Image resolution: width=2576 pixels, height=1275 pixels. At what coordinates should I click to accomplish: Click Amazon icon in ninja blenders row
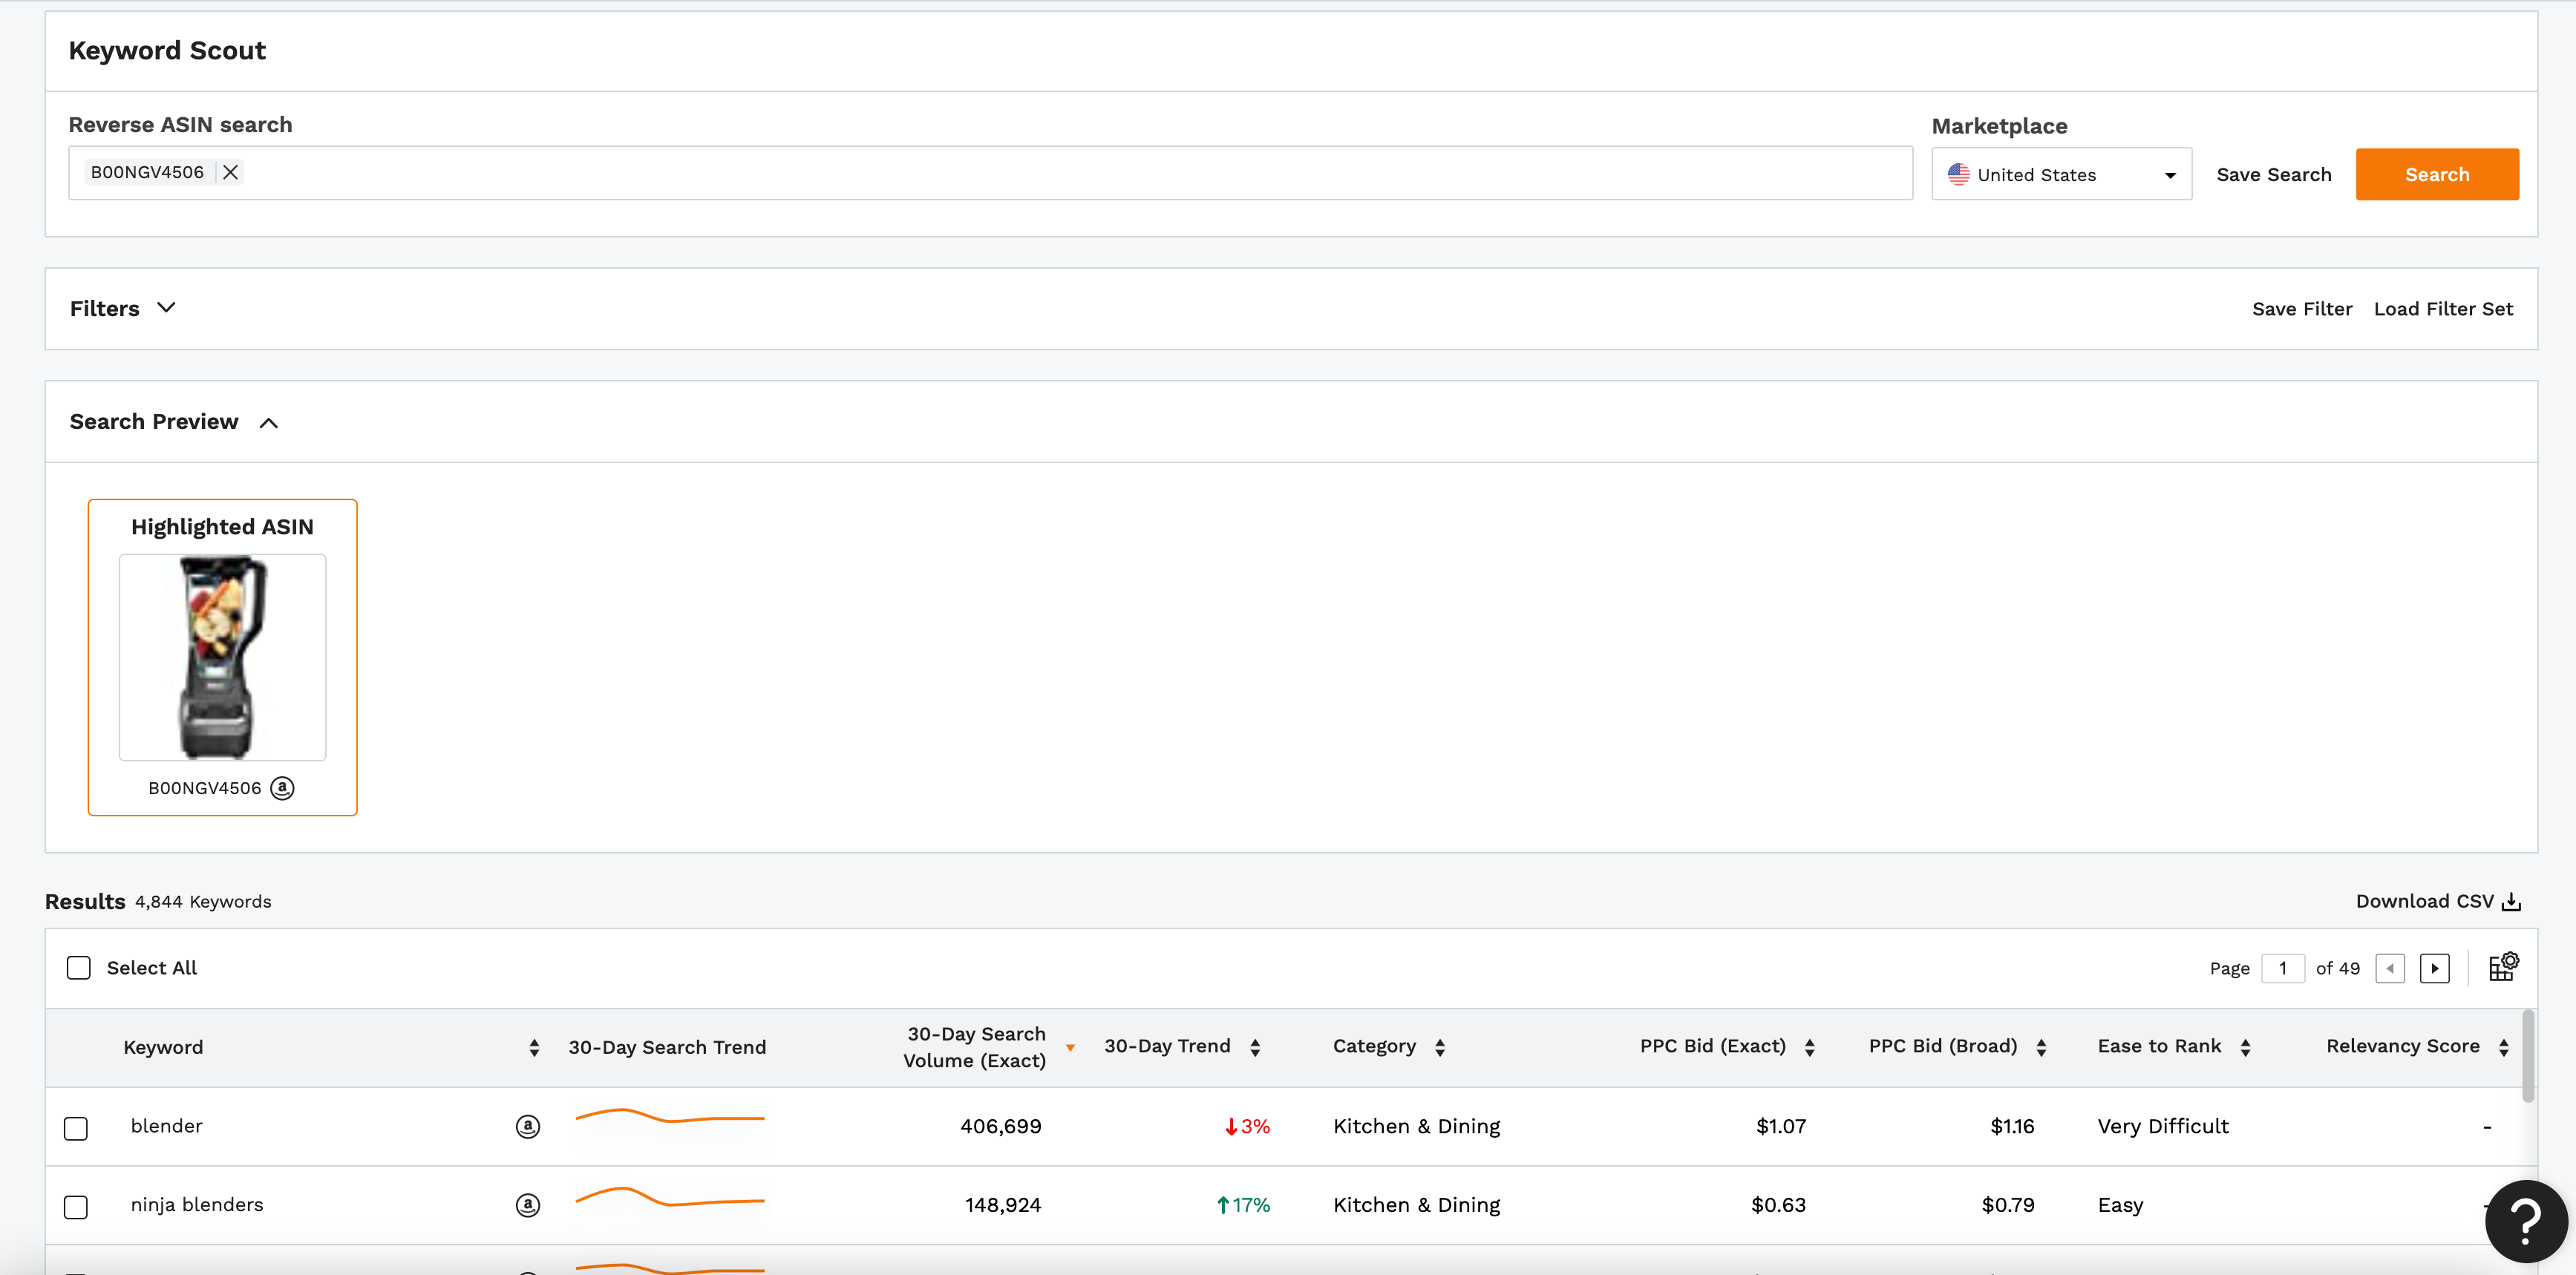528,1205
